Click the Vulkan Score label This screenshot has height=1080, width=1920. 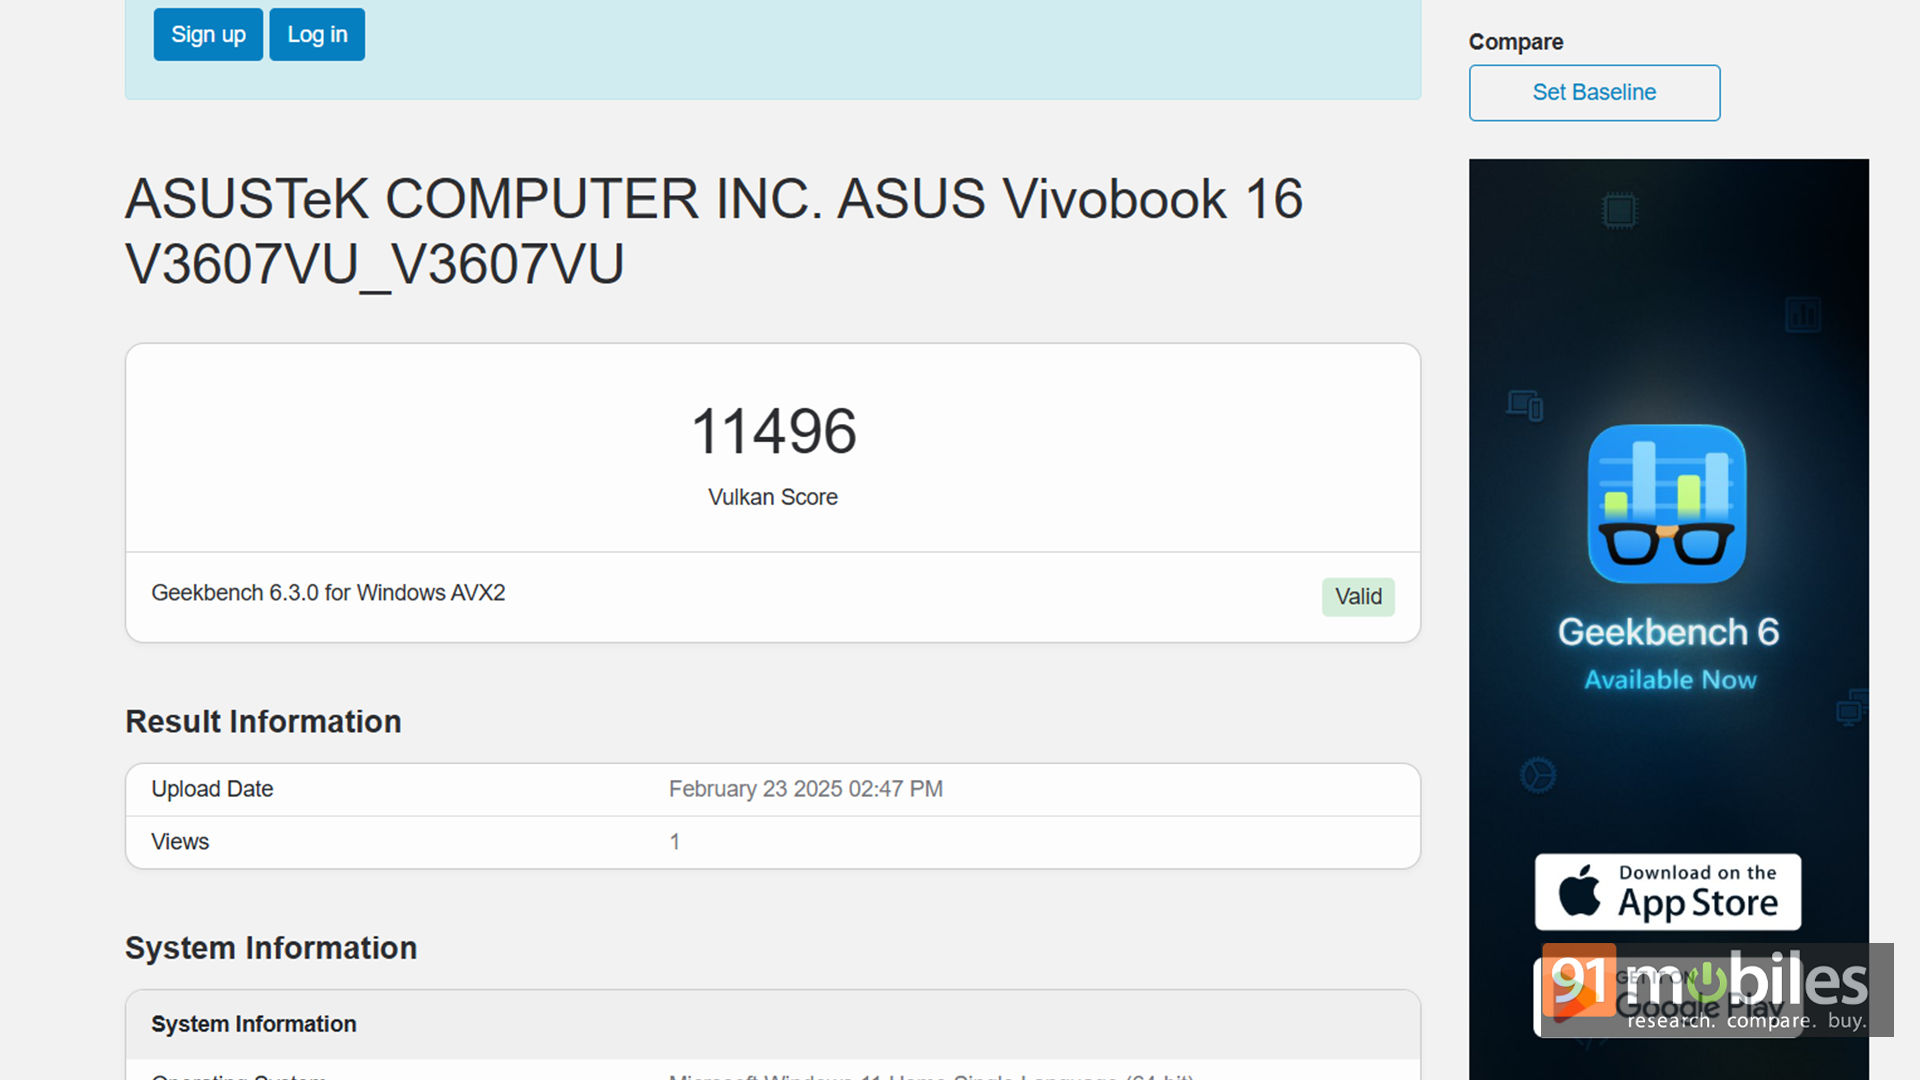773,497
